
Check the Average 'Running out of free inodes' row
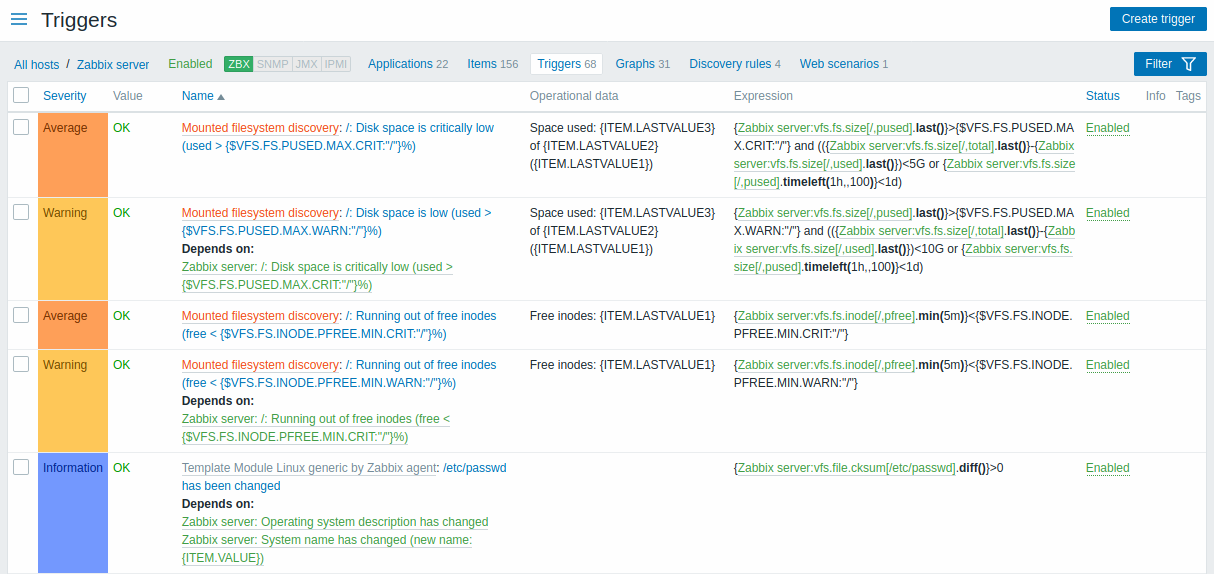point(21,315)
